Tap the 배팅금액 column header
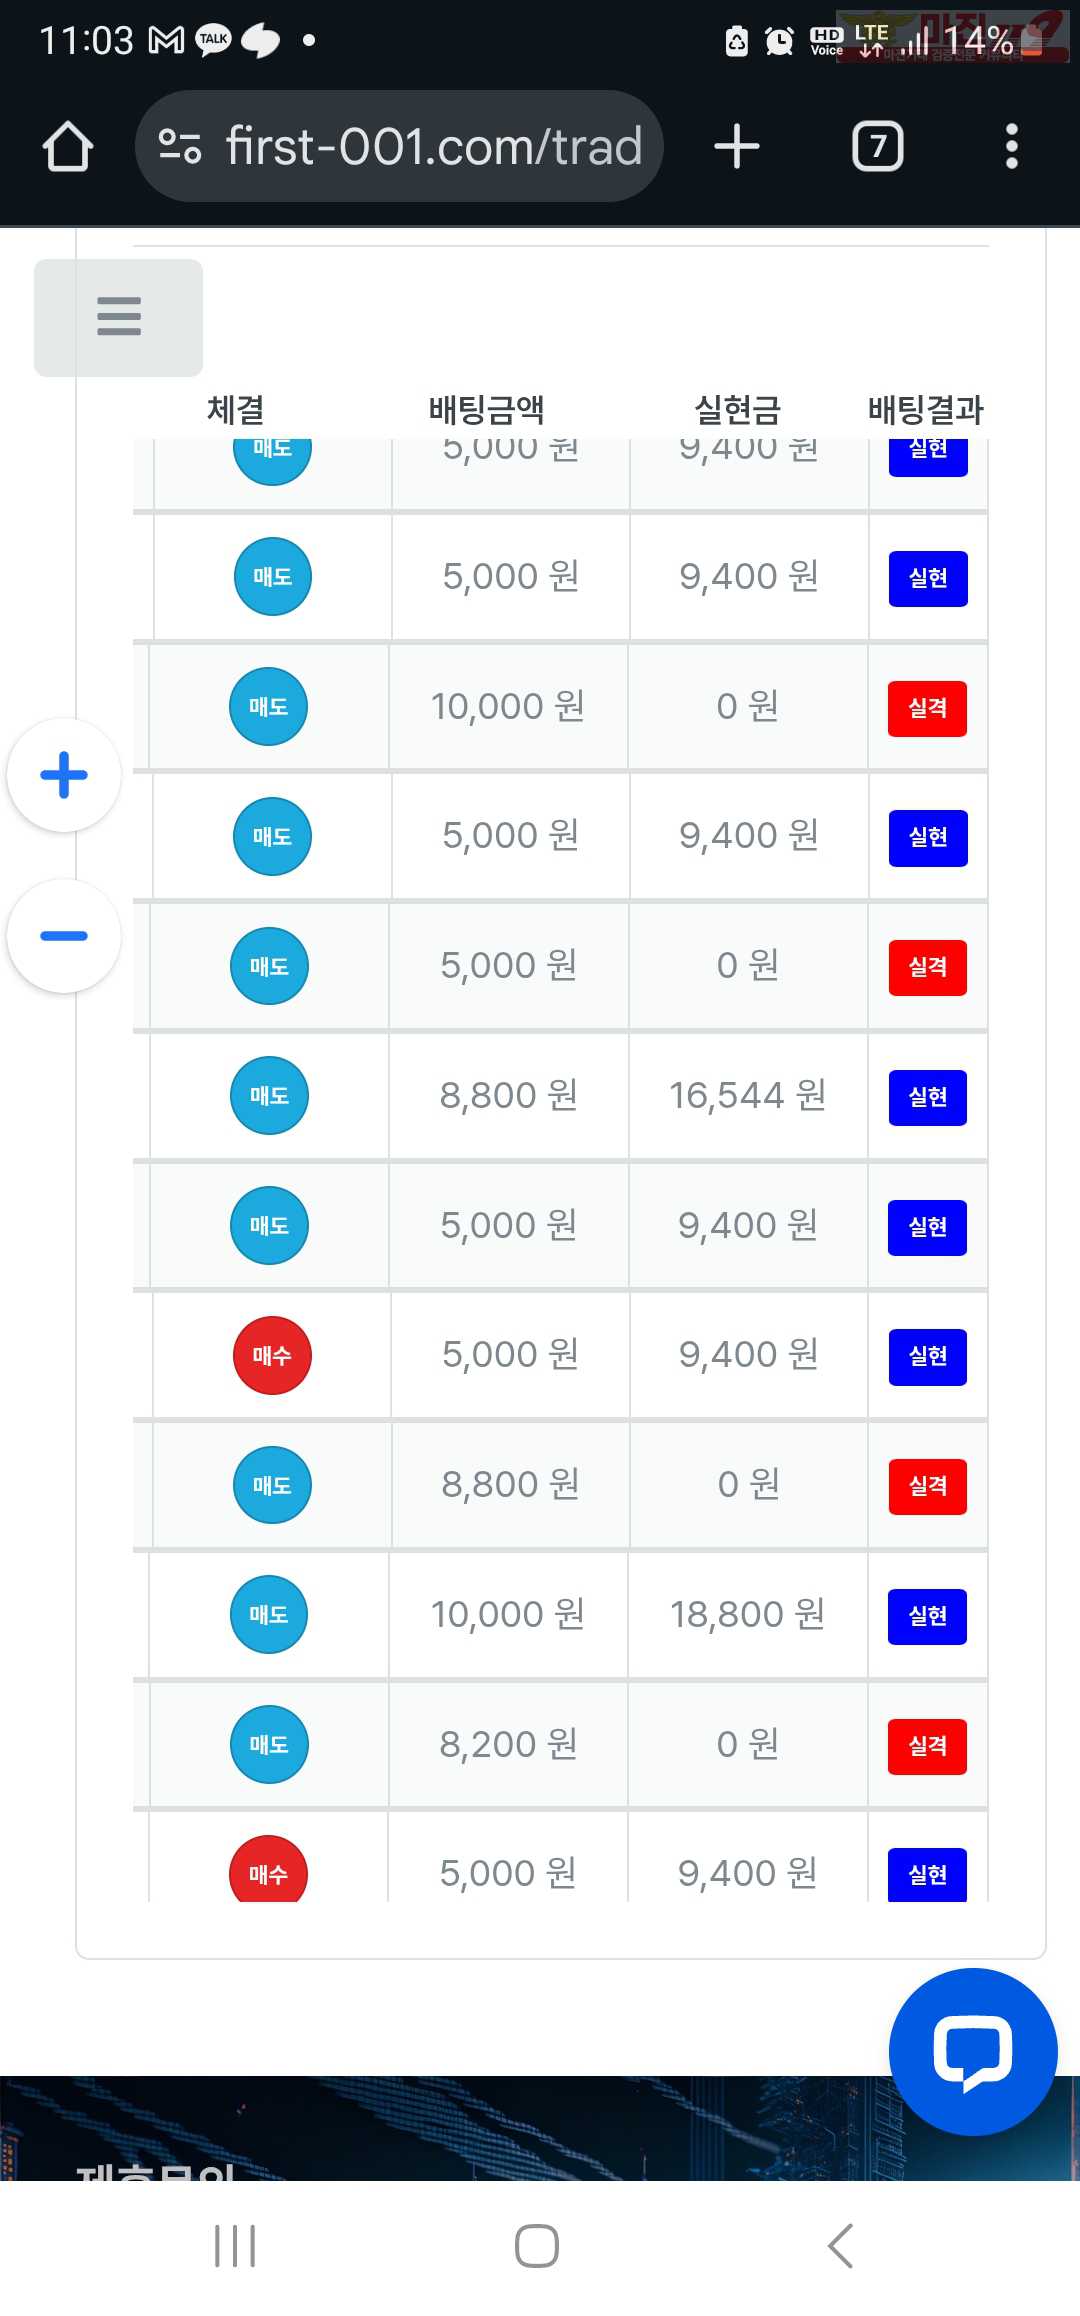The width and height of the screenshot is (1080, 2316). 487,409
